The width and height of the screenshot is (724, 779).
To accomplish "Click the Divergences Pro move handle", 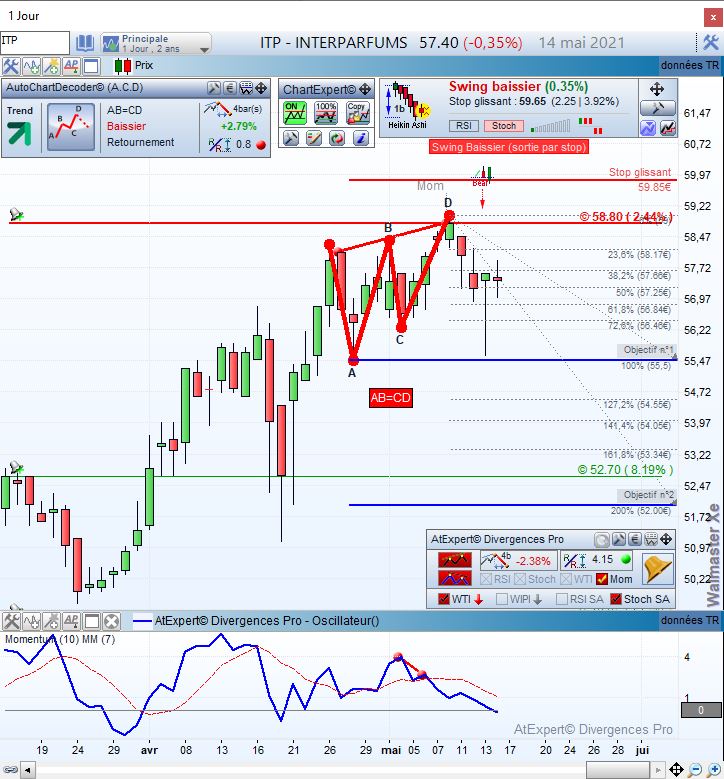I will pos(666,540).
